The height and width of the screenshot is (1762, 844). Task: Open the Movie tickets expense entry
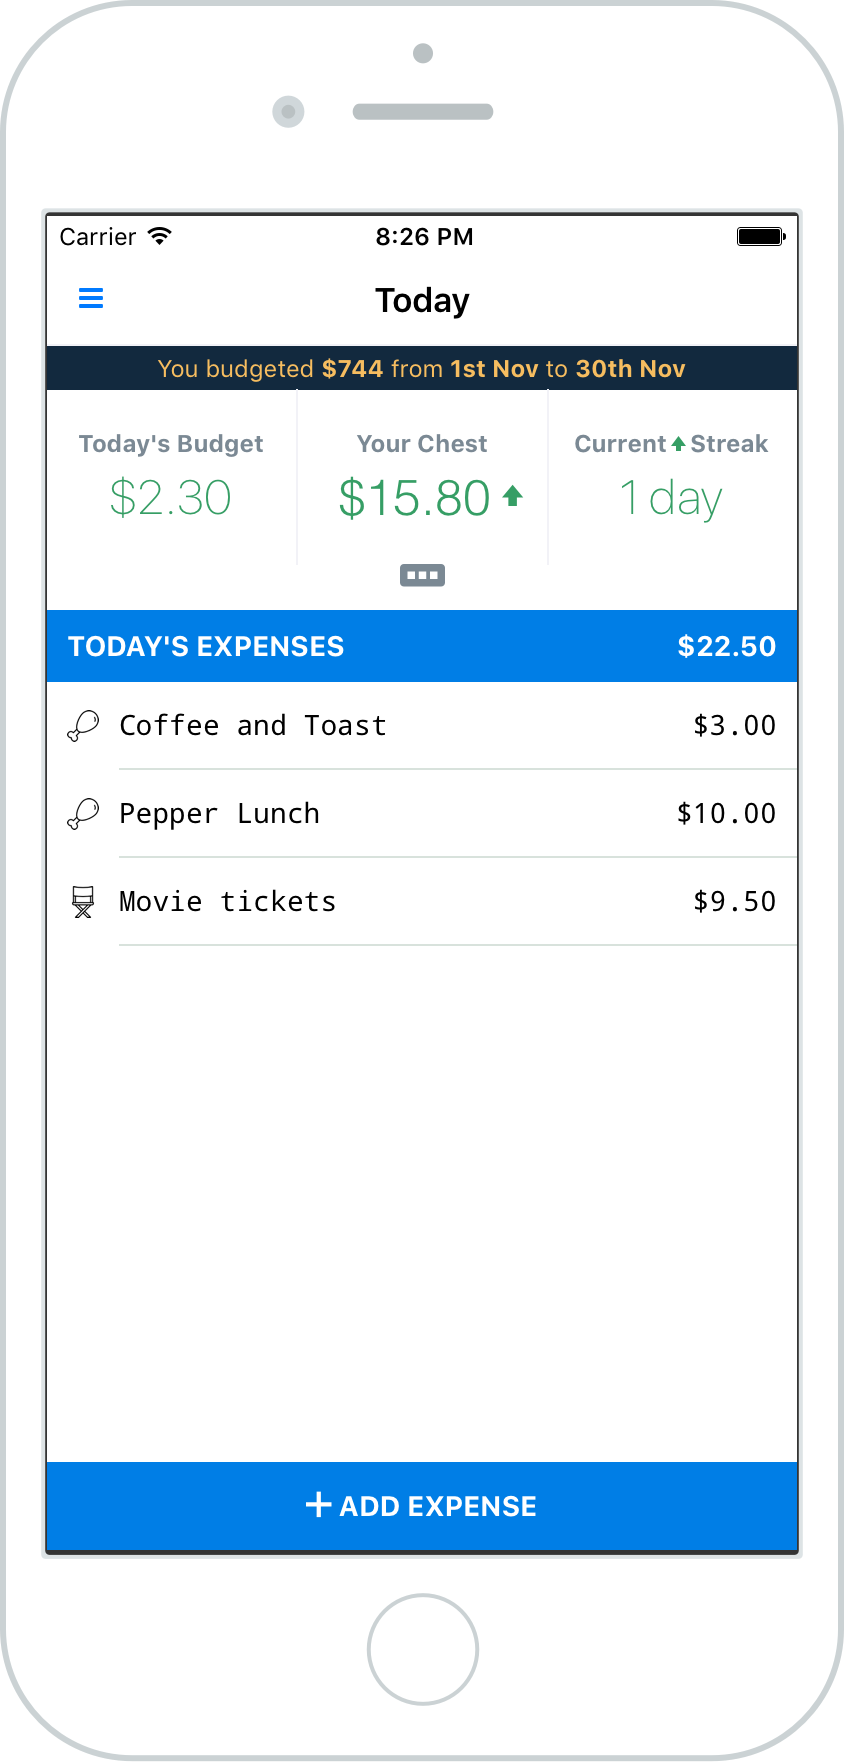click(422, 902)
